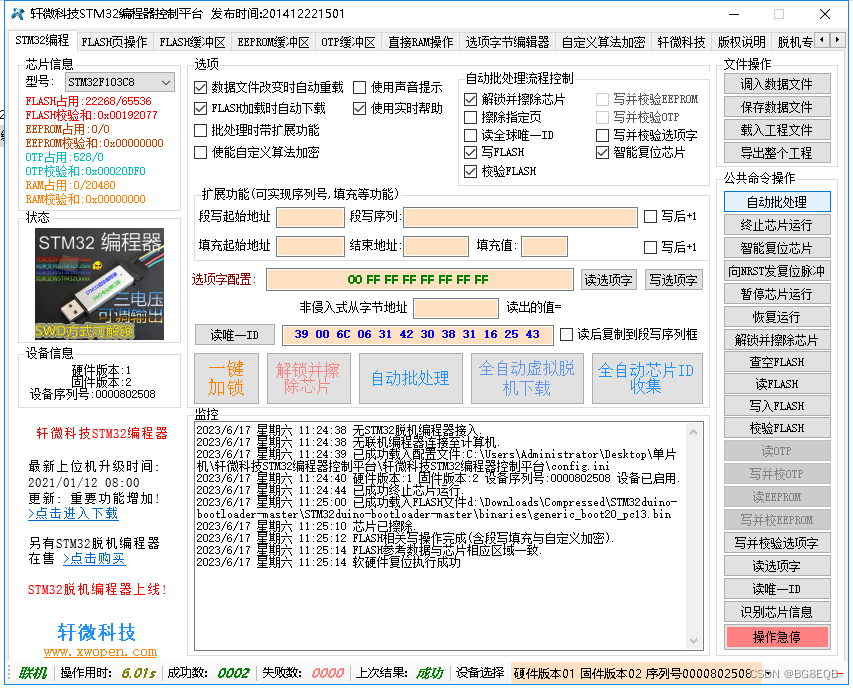The width and height of the screenshot is (853, 689).
Task: Enable 使用声音提示 checkbox
Action: coord(360,88)
